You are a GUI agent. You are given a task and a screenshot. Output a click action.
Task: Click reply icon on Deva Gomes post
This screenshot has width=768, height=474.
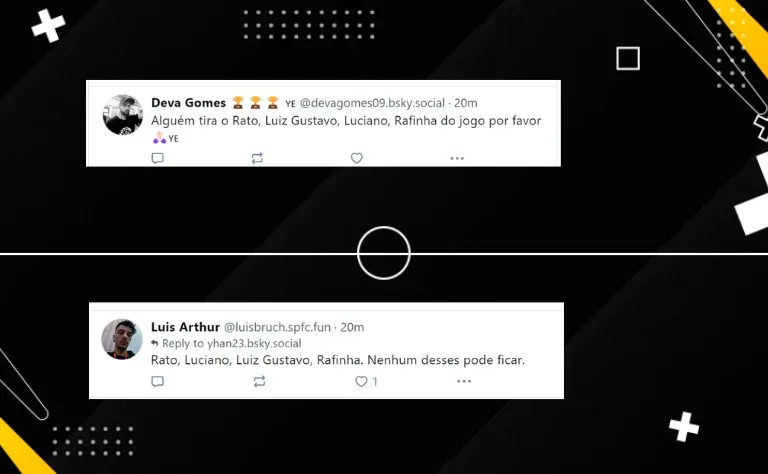(157, 158)
